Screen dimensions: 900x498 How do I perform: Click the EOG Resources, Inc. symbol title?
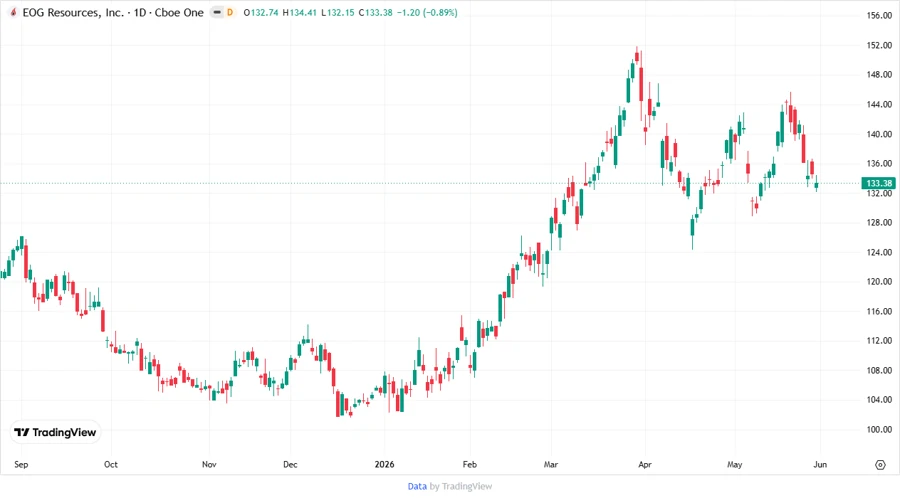[73, 13]
